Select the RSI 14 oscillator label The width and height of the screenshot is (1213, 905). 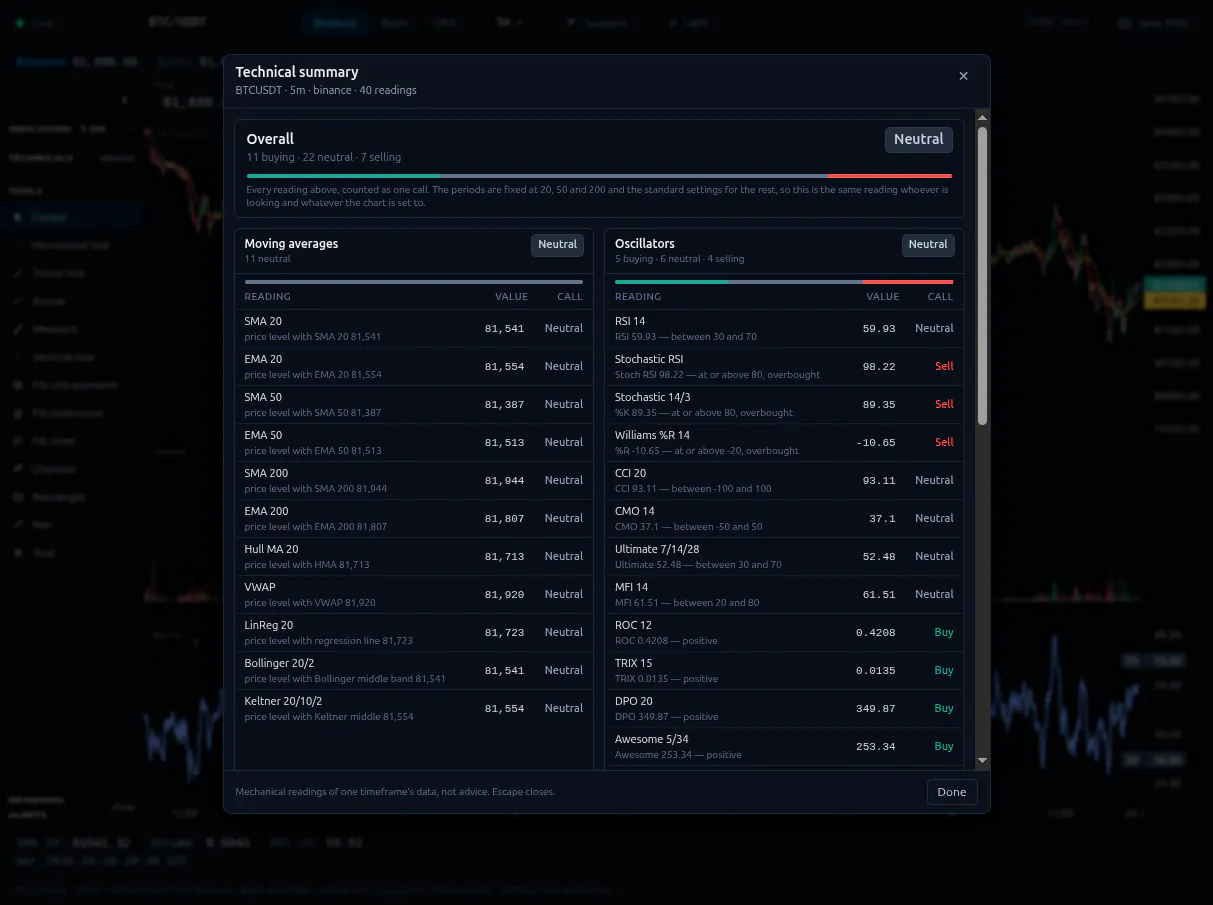point(630,321)
